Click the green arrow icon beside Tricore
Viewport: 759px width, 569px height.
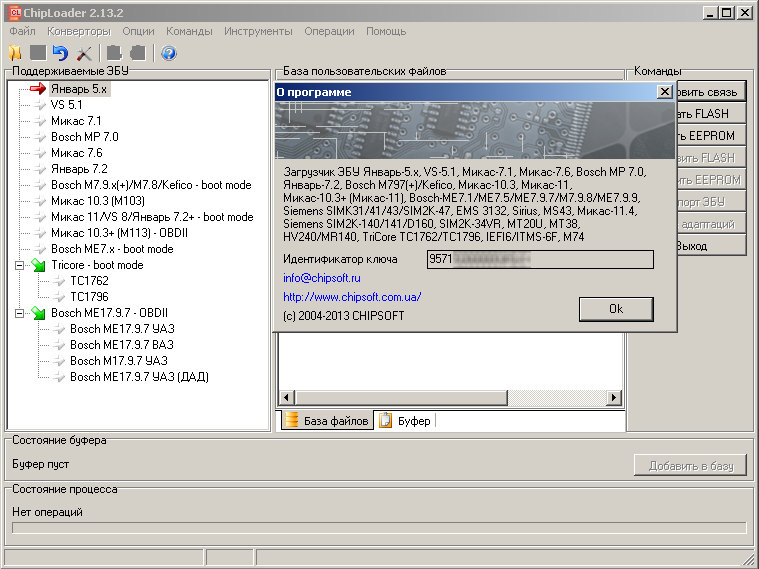pos(38,265)
